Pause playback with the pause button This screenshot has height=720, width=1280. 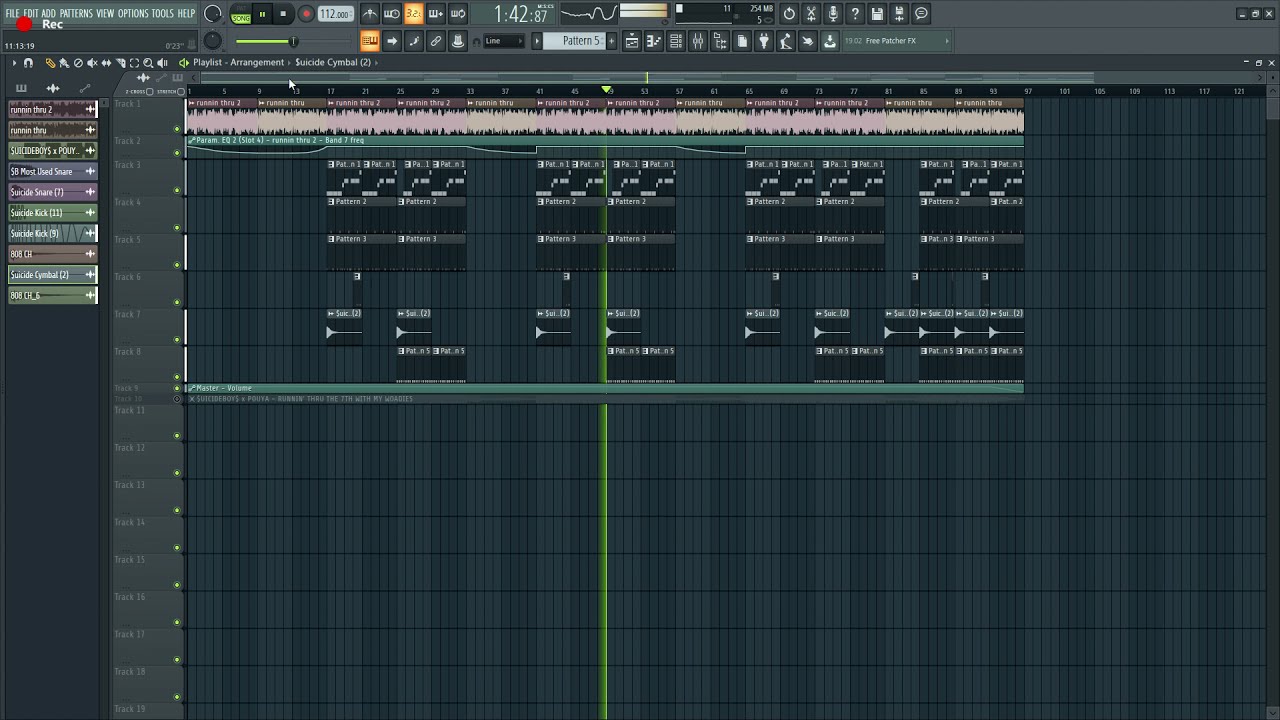262,14
